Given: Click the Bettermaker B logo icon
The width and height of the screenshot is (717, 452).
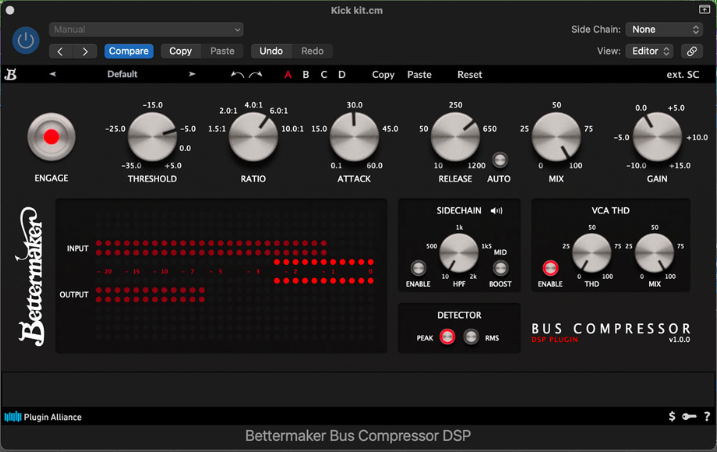Looking at the screenshot, I should click(11, 74).
